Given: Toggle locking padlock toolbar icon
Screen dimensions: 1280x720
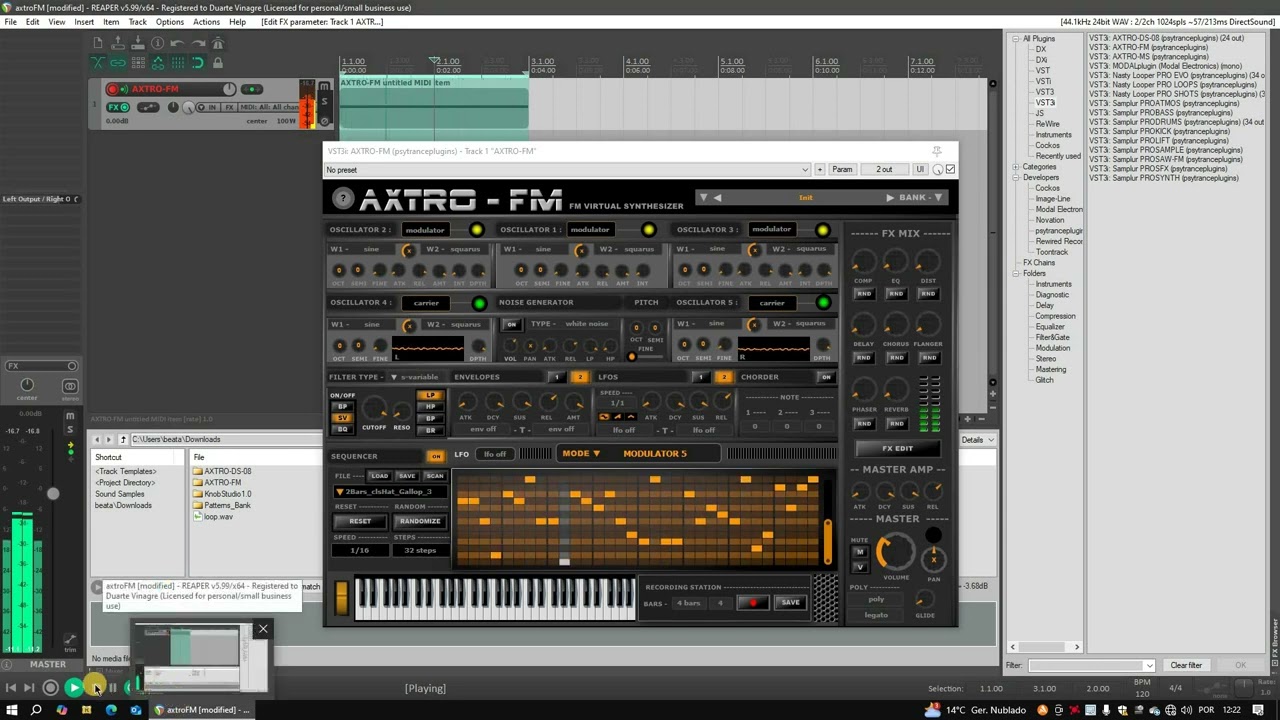Looking at the screenshot, I should 218,62.
